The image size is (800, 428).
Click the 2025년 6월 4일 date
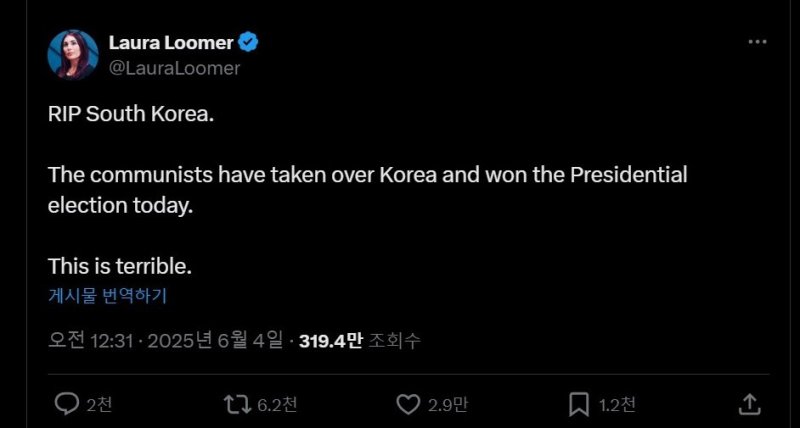[215, 341]
